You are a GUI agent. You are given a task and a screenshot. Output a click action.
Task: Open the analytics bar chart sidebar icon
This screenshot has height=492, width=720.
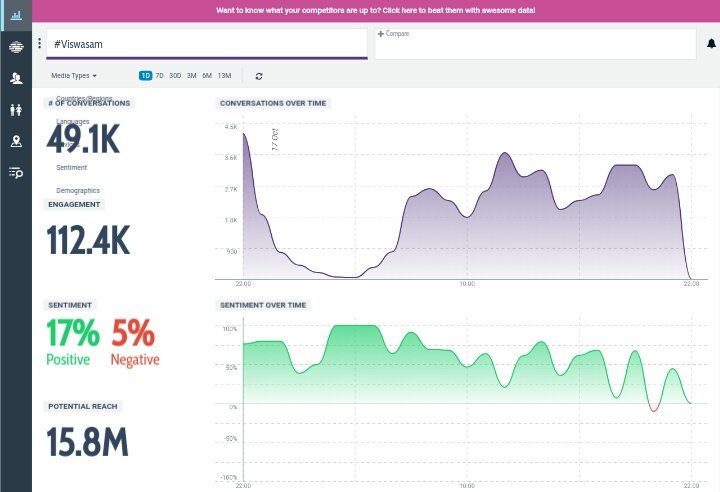pos(16,15)
